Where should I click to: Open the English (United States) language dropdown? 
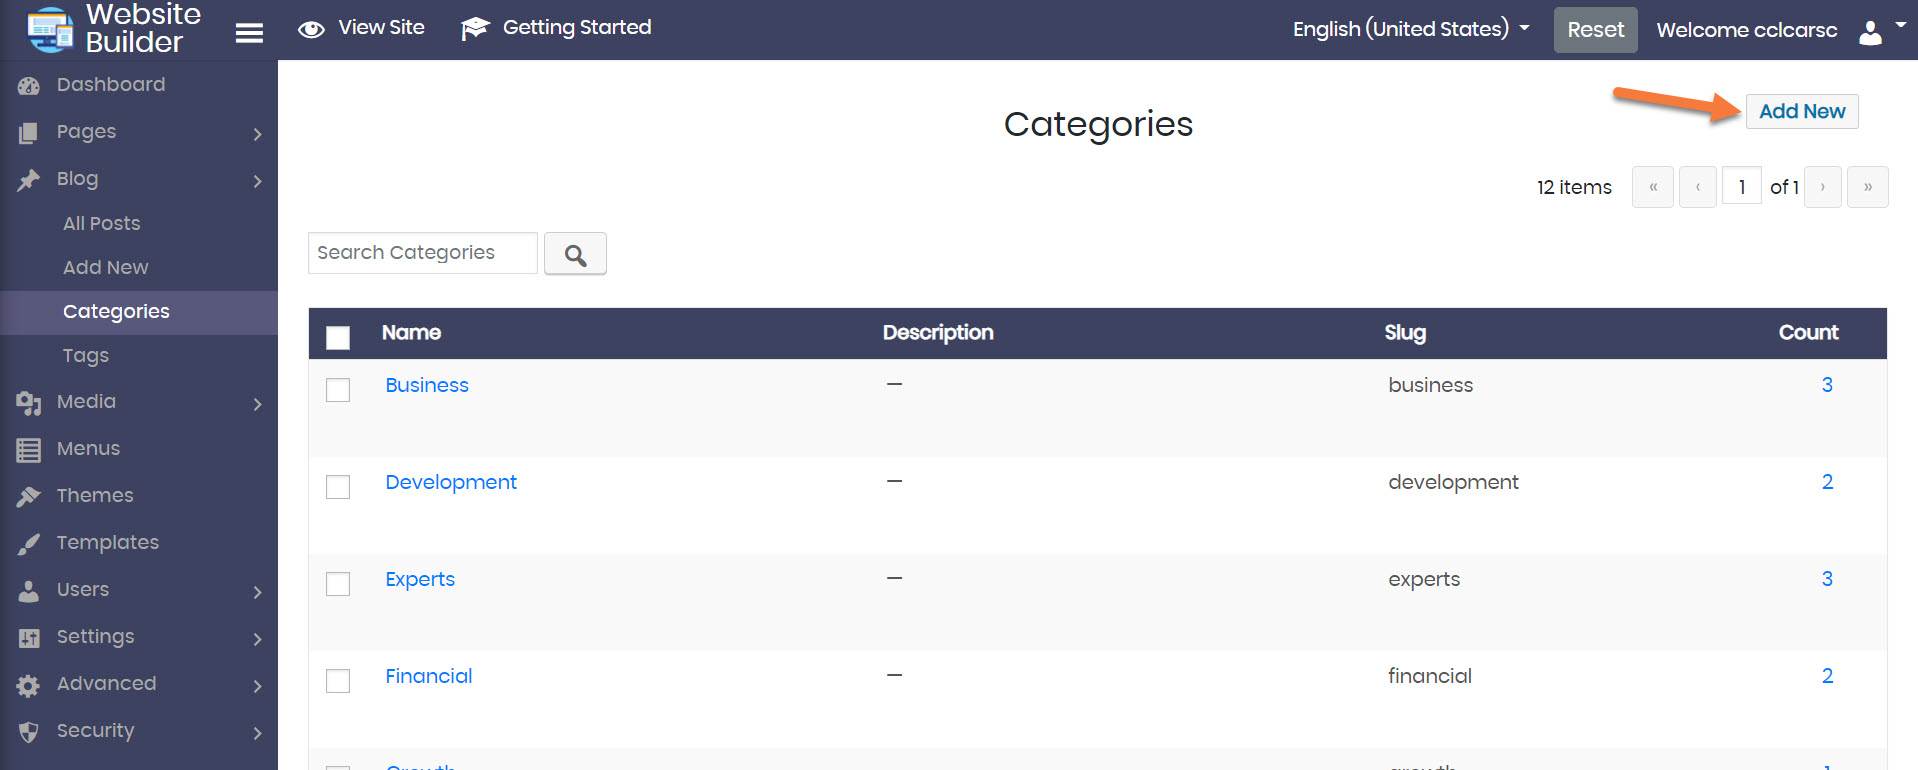[1410, 29]
